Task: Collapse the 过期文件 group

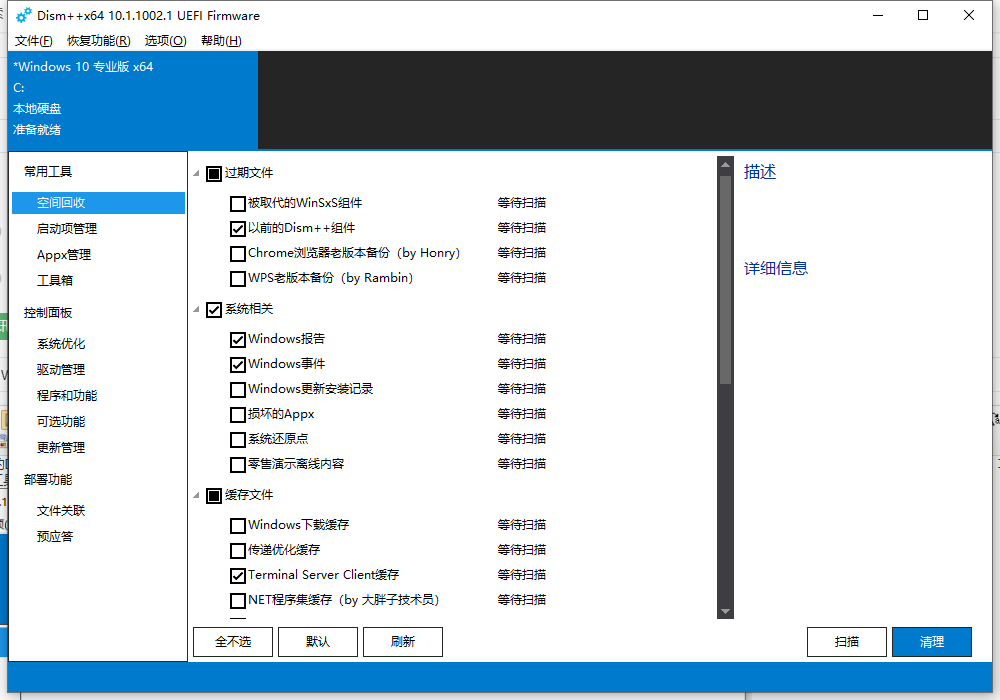Action: (196, 173)
